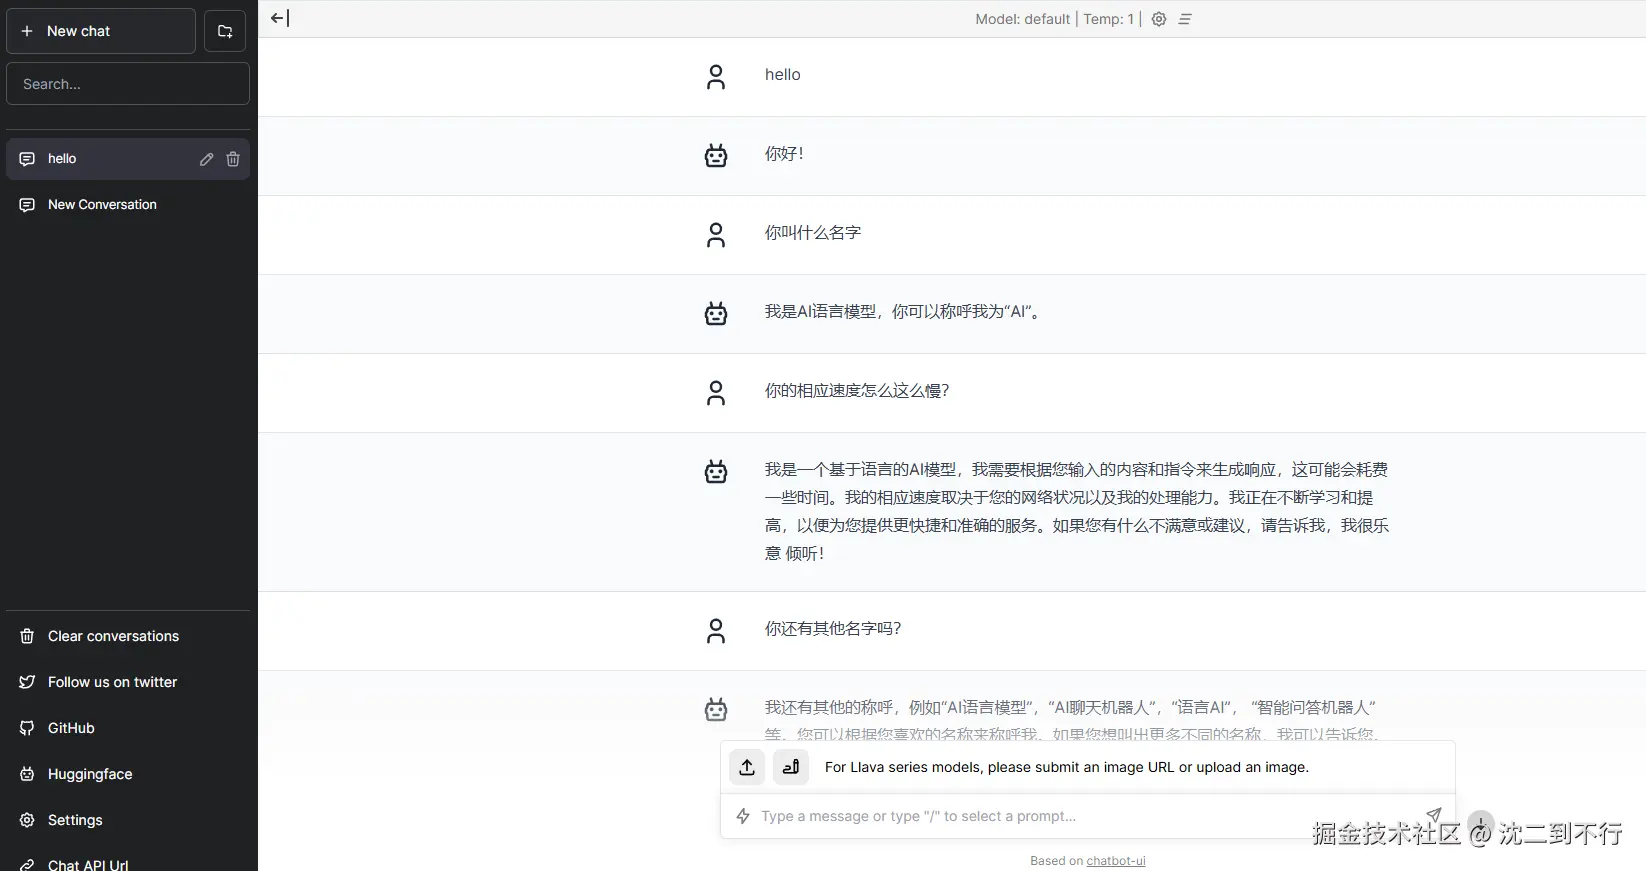
Task: Click the user avatar beside 你的相应速度怎么这么慢
Action: tap(716, 393)
